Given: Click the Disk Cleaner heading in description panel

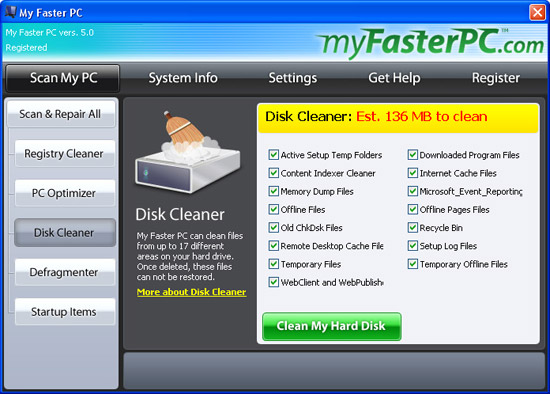Looking at the screenshot, I should 180,214.
